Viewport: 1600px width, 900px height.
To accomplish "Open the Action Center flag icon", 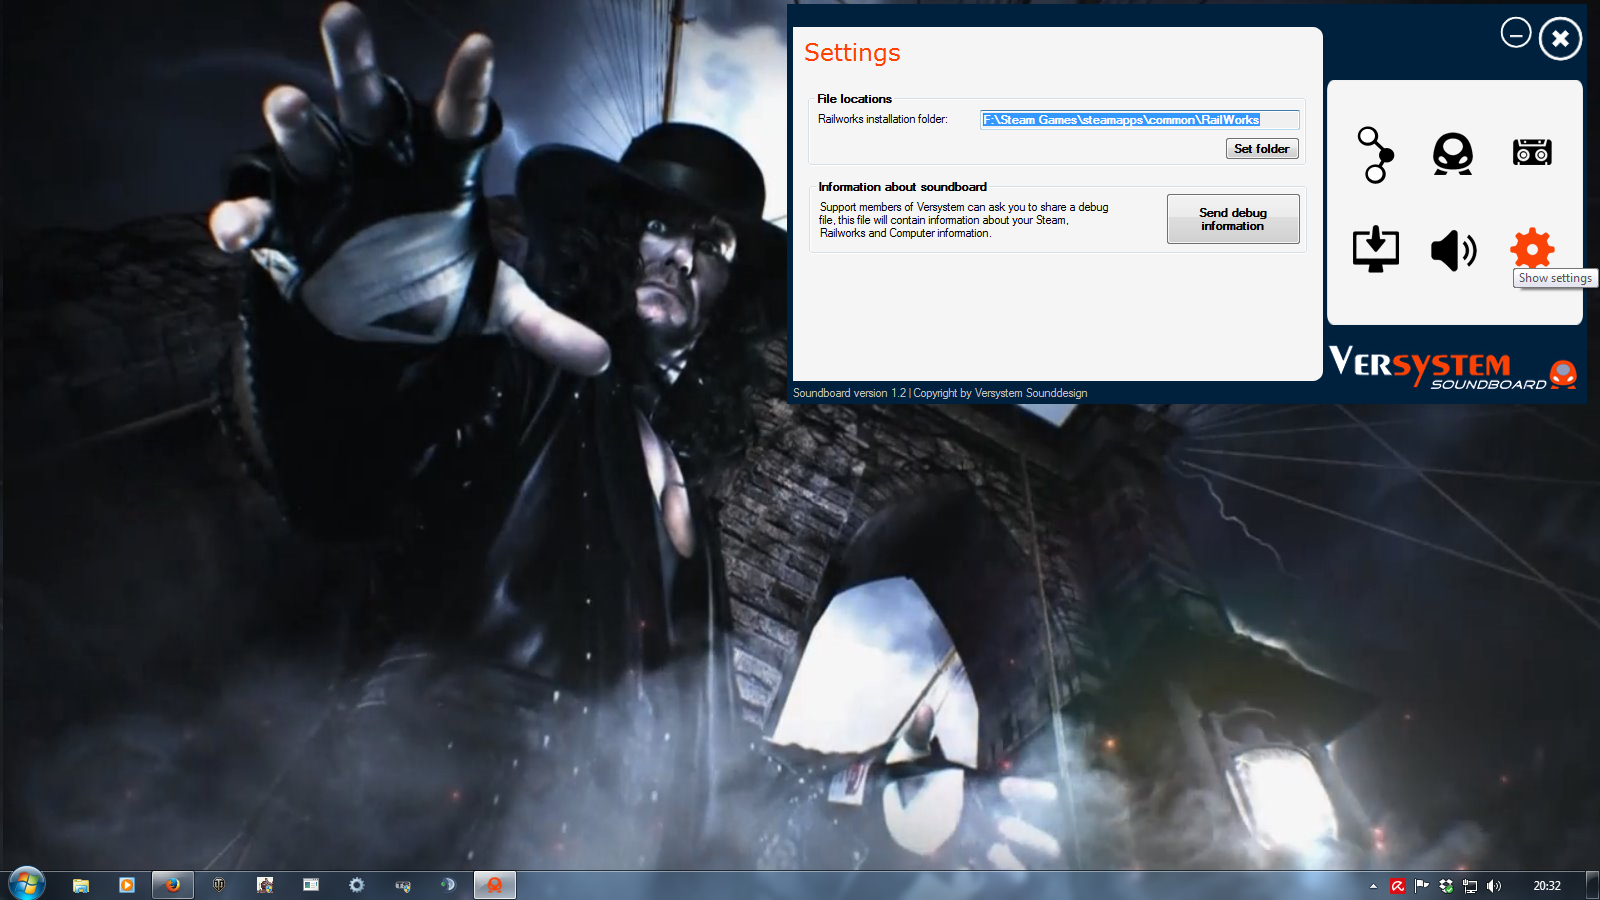I will [x=1421, y=886].
